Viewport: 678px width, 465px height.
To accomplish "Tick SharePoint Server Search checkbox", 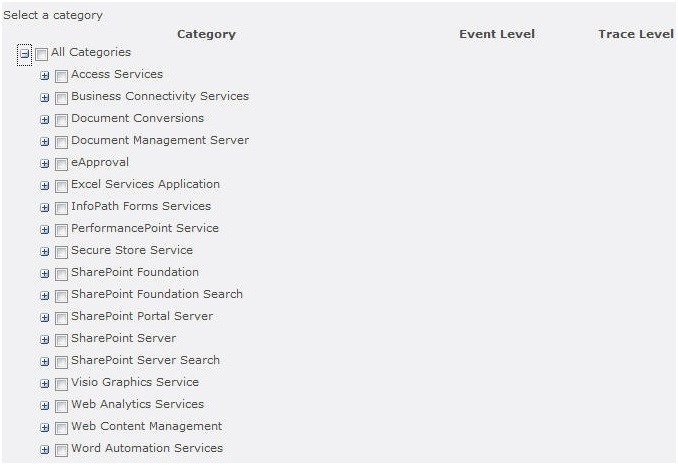I will (x=61, y=362).
